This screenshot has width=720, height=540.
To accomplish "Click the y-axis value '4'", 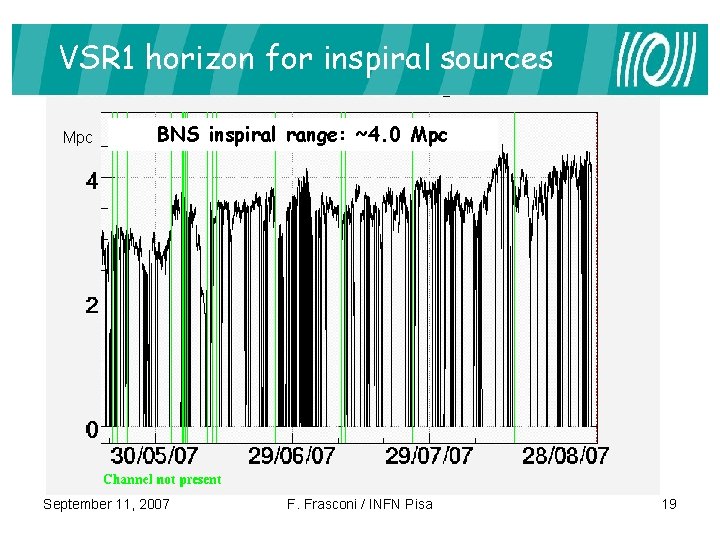I will pos(92,182).
